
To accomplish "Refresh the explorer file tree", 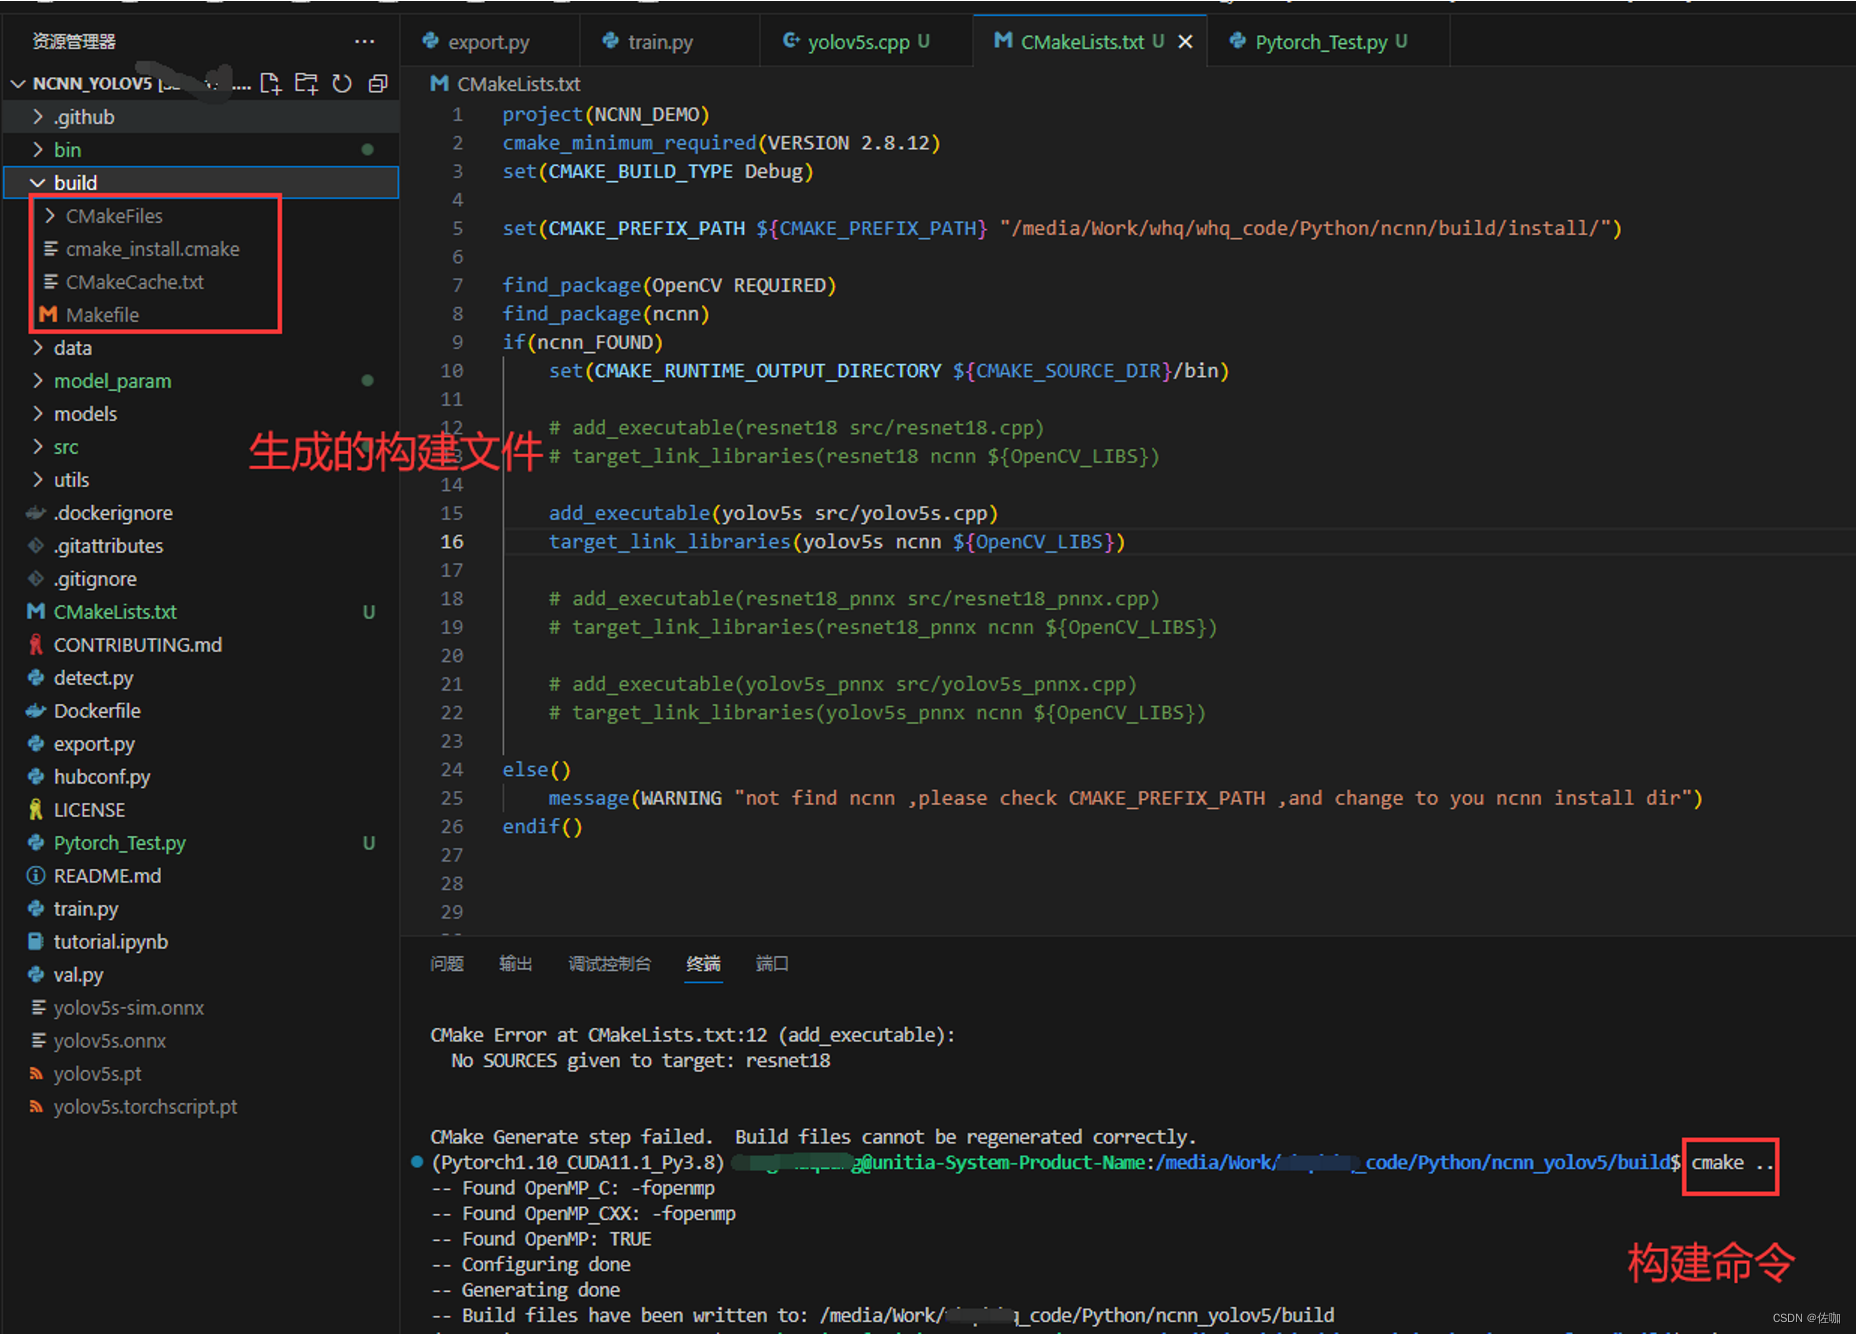I will [x=342, y=83].
